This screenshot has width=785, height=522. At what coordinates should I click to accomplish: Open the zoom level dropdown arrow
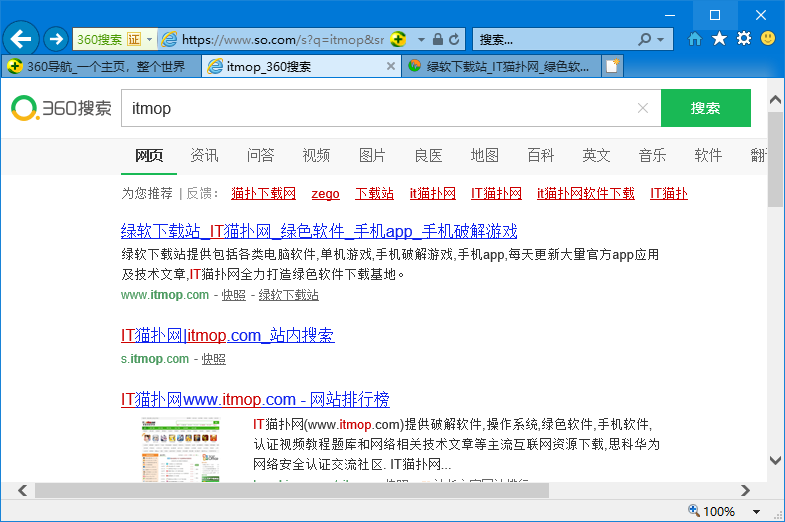click(756, 511)
